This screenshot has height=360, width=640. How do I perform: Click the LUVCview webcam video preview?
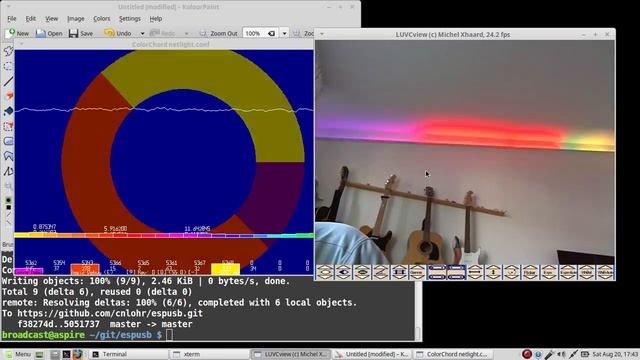465,152
